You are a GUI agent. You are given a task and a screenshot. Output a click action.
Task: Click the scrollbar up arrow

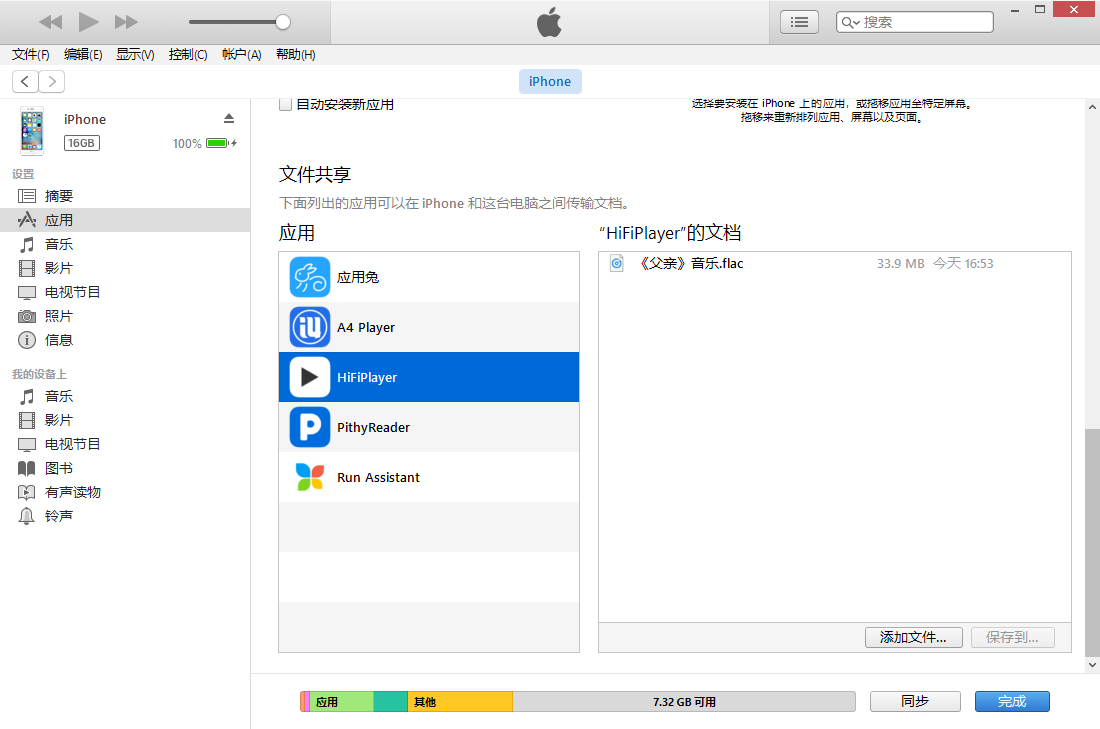pyautogui.click(x=1092, y=107)
